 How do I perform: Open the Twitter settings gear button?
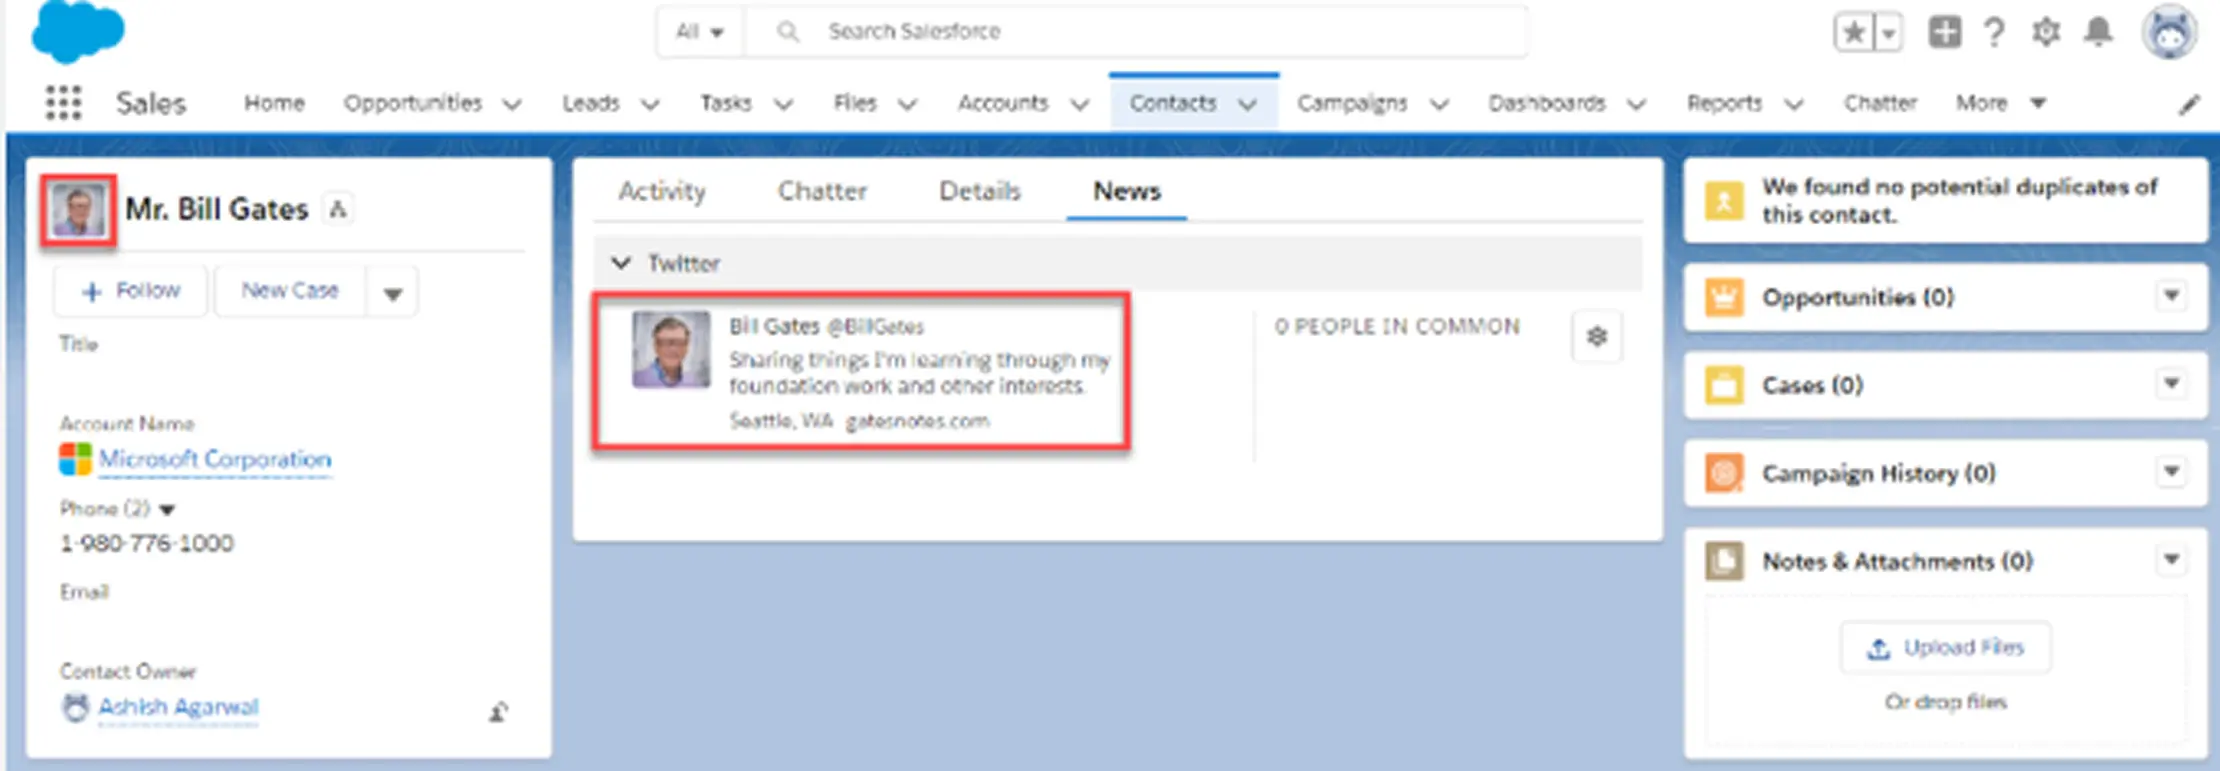[1597, 337]
